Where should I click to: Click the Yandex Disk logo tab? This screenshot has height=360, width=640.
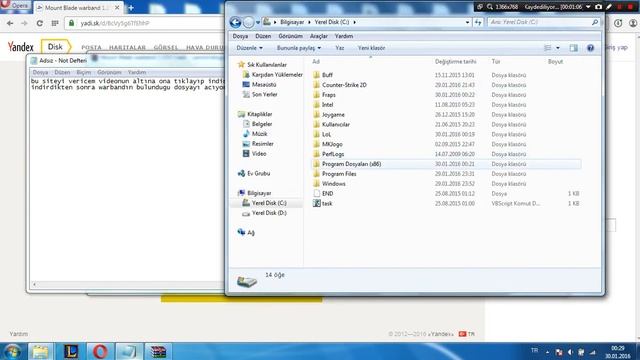click(56, 47)
